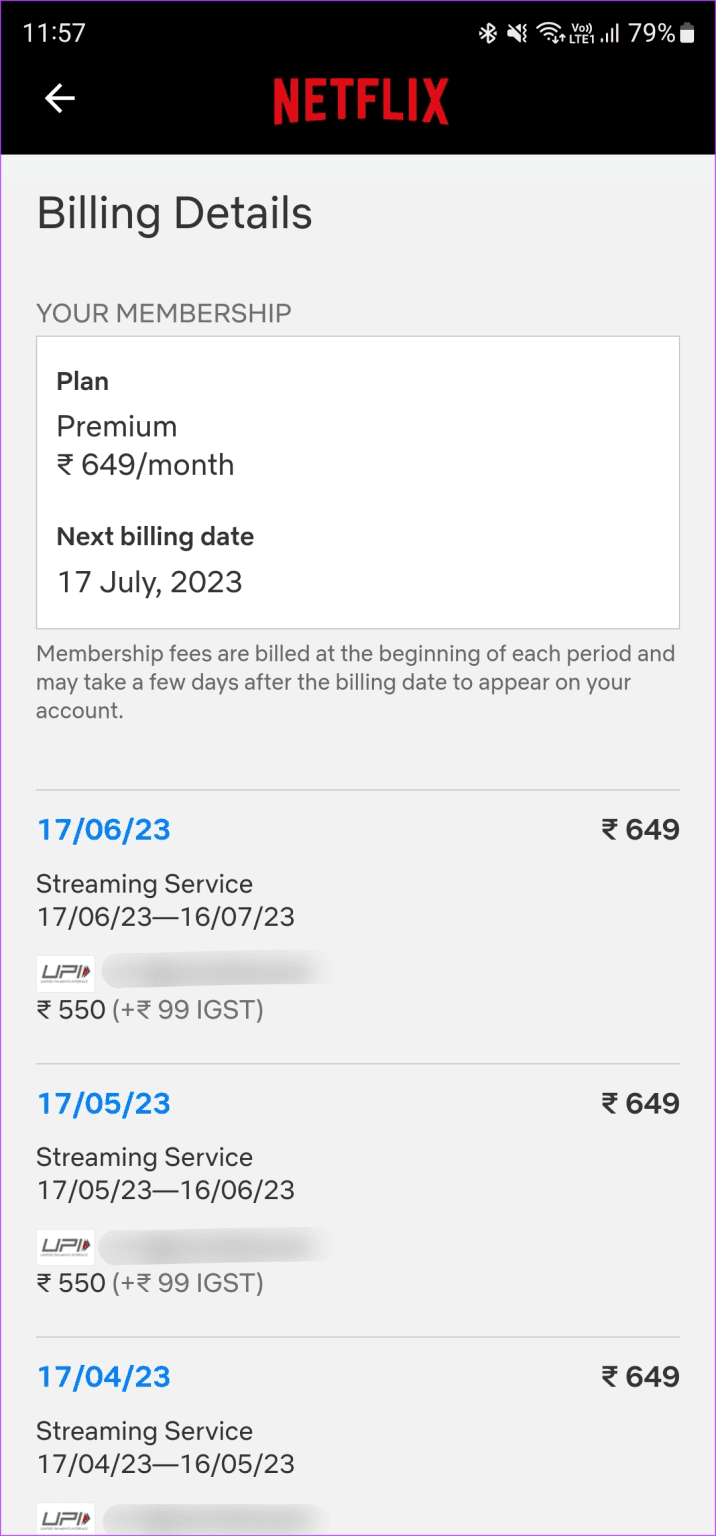
Task: Tap the 11:57 clock in status bar
Action: click(x=54, y=33)
